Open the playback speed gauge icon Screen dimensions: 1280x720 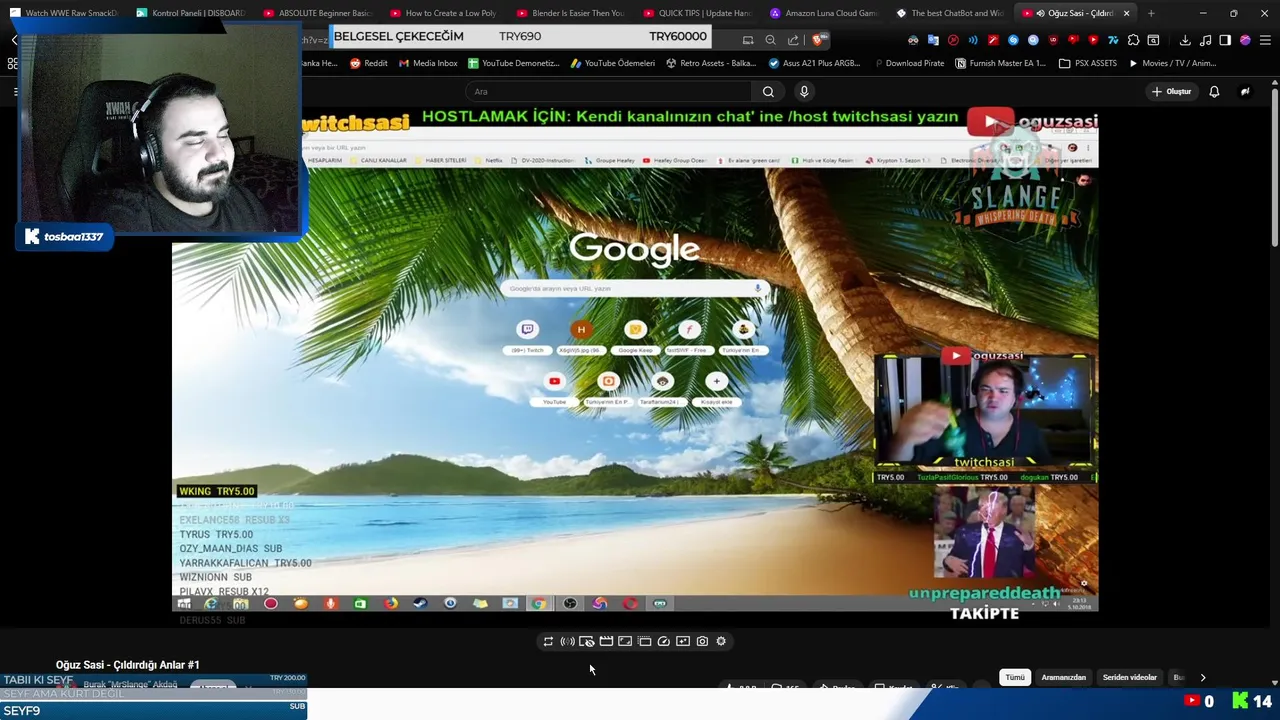[x=663, y=641]
